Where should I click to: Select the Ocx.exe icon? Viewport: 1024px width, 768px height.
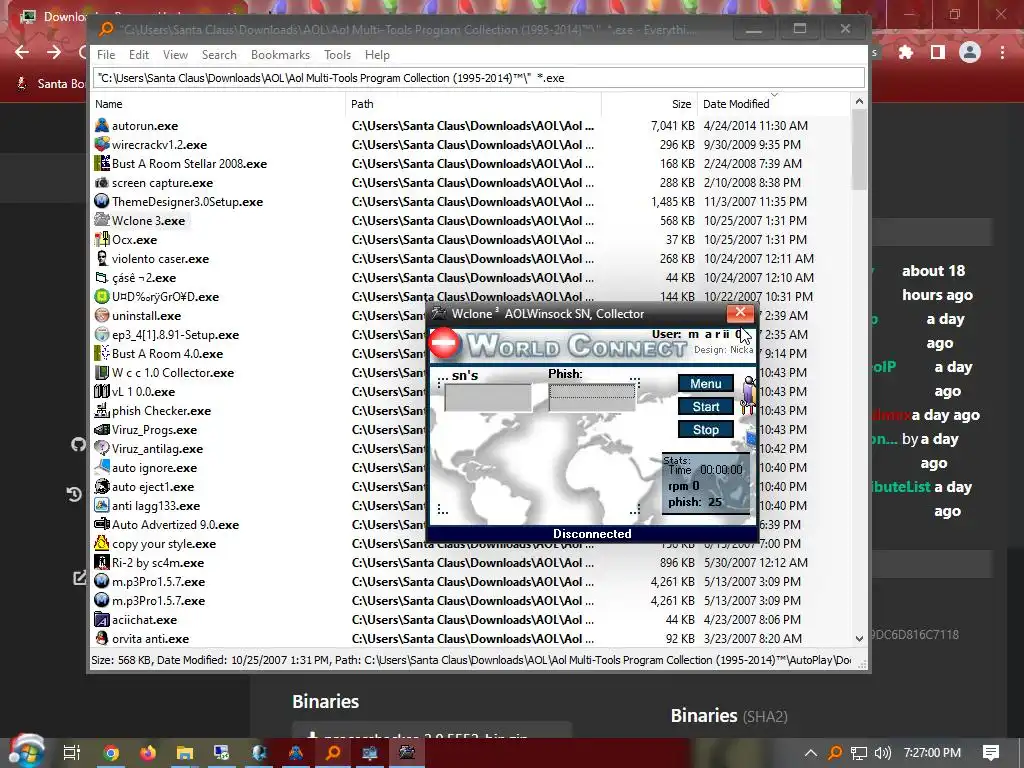101,240
